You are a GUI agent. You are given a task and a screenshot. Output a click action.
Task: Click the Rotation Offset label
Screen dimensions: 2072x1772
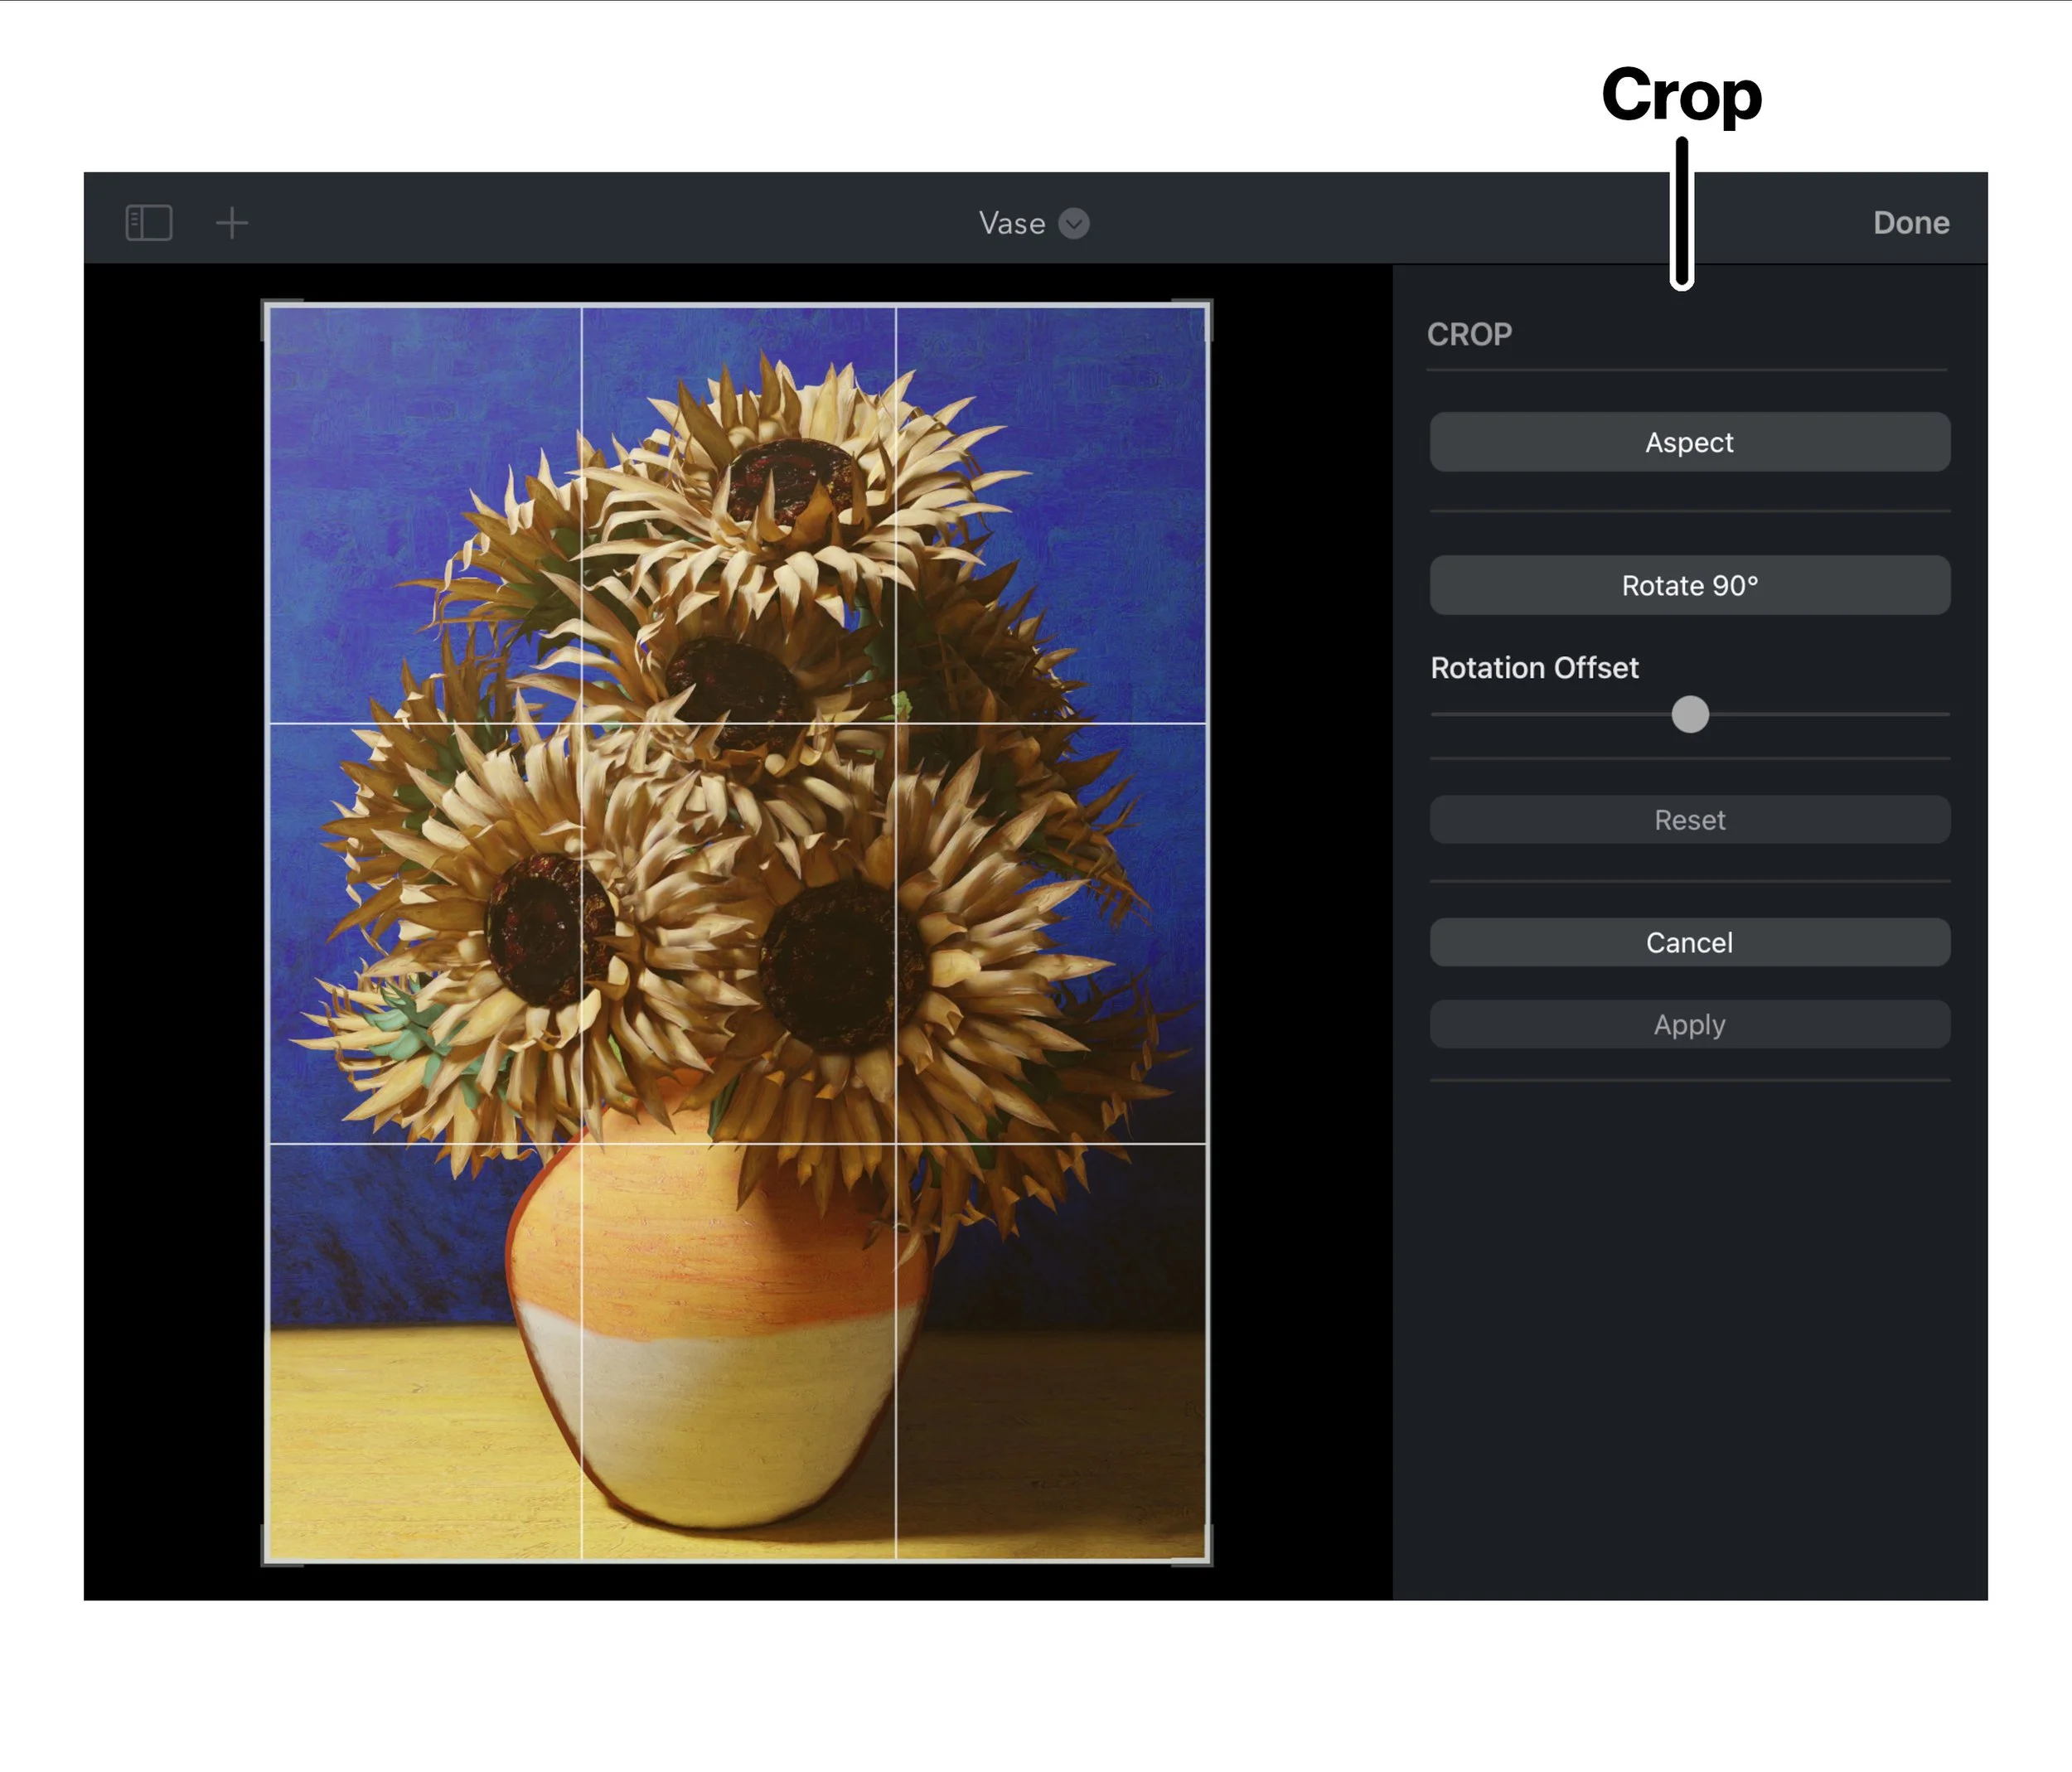(1534, 668)
